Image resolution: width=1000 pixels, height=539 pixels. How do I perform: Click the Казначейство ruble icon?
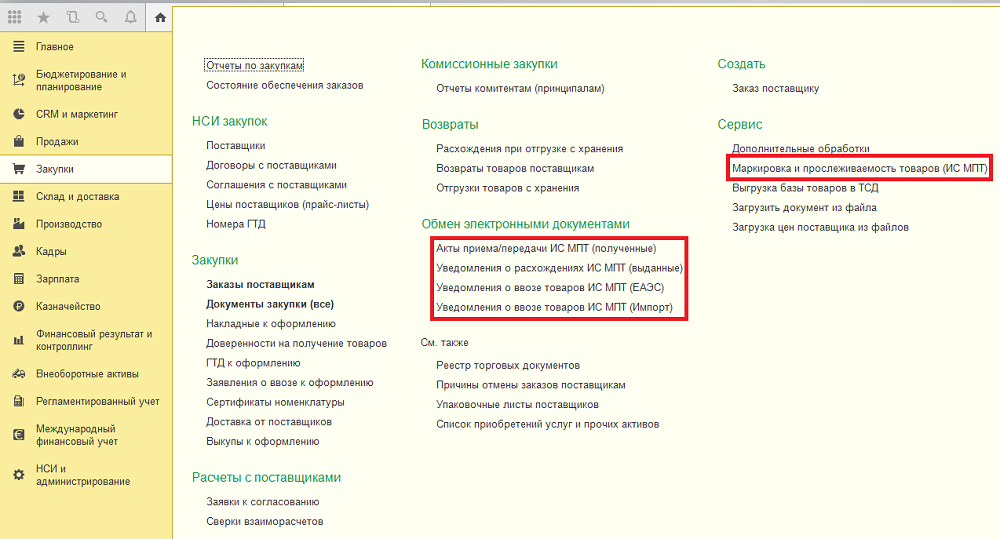coord(18,306)
